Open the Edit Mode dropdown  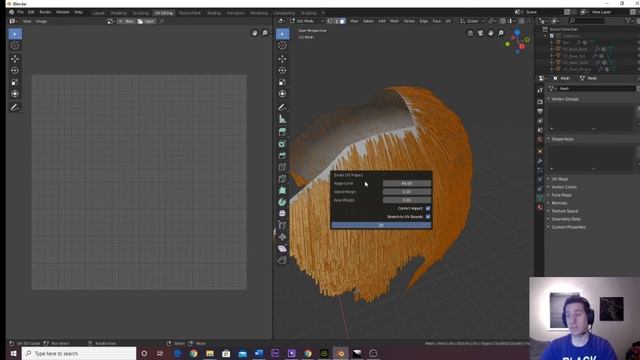pyautogui.click(x=307, y=21)
